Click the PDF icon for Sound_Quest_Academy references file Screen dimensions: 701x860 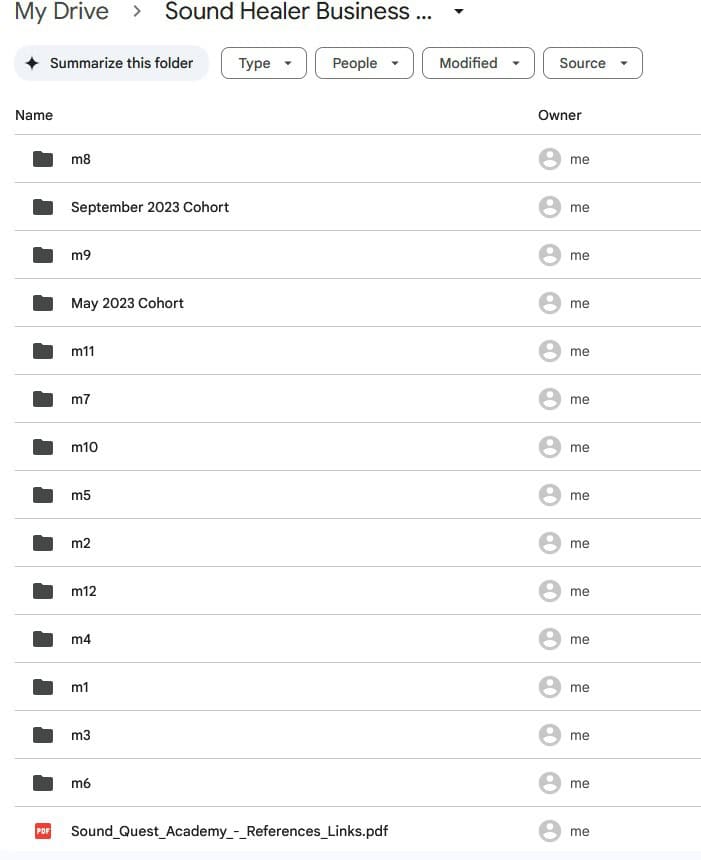42,831
